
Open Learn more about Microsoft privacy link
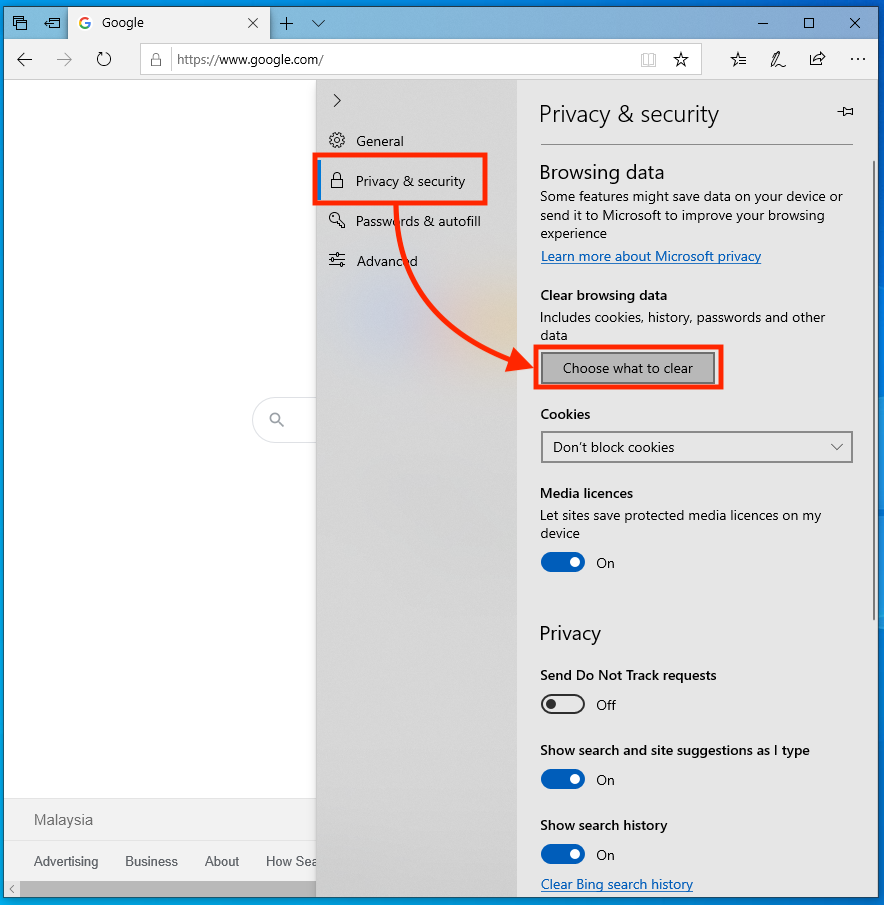tap(651, 257)
